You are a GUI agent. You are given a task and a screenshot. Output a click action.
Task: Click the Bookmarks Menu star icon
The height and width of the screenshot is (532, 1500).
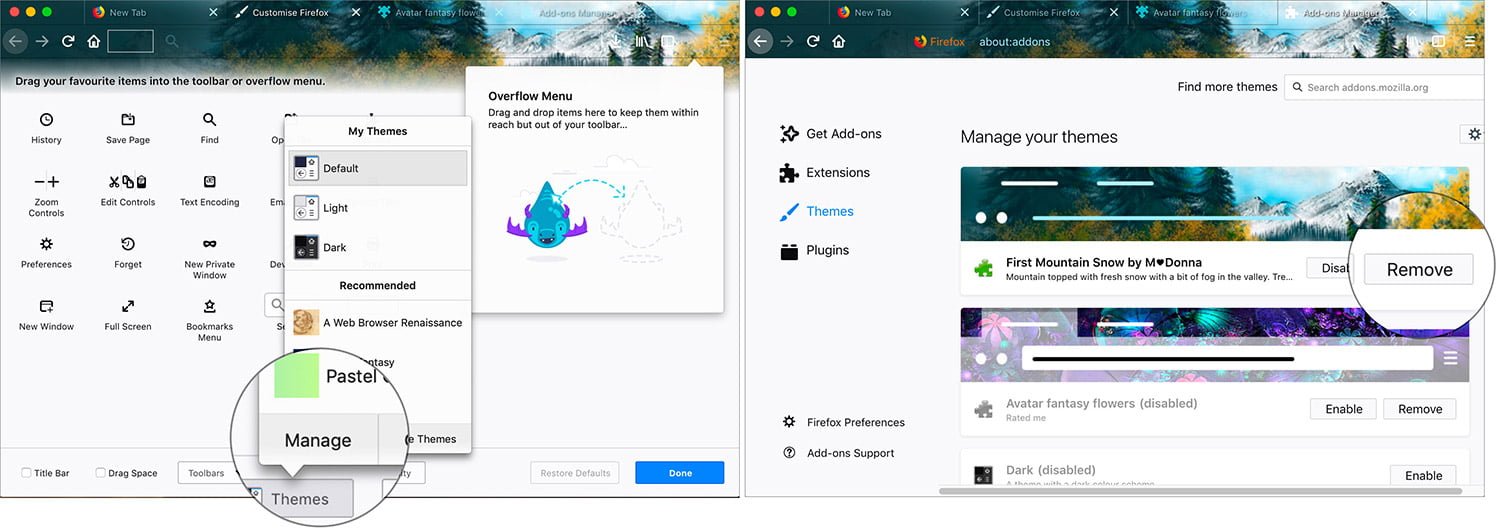click(210, 306)
